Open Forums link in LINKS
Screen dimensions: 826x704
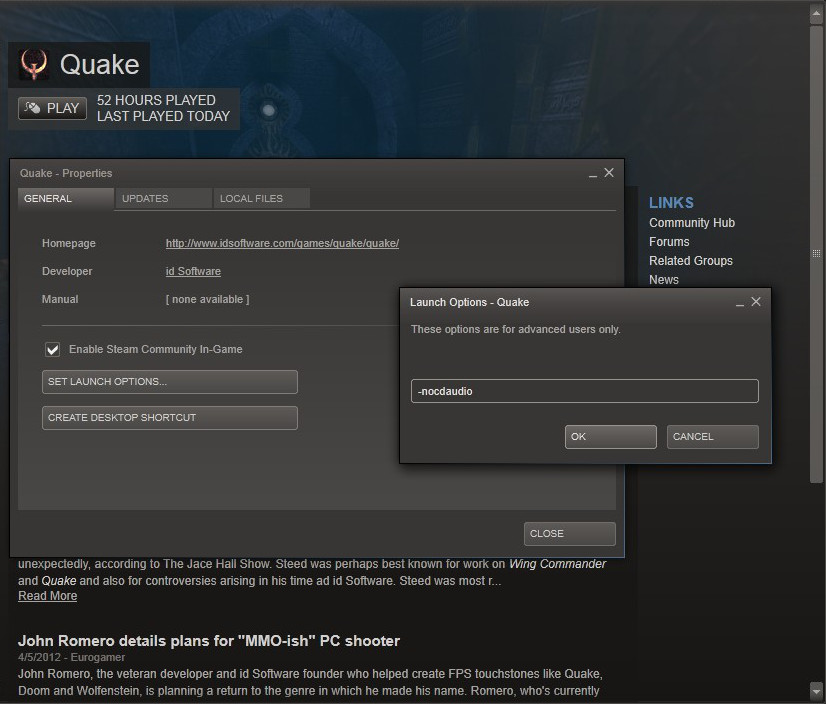tap(669, 242)
